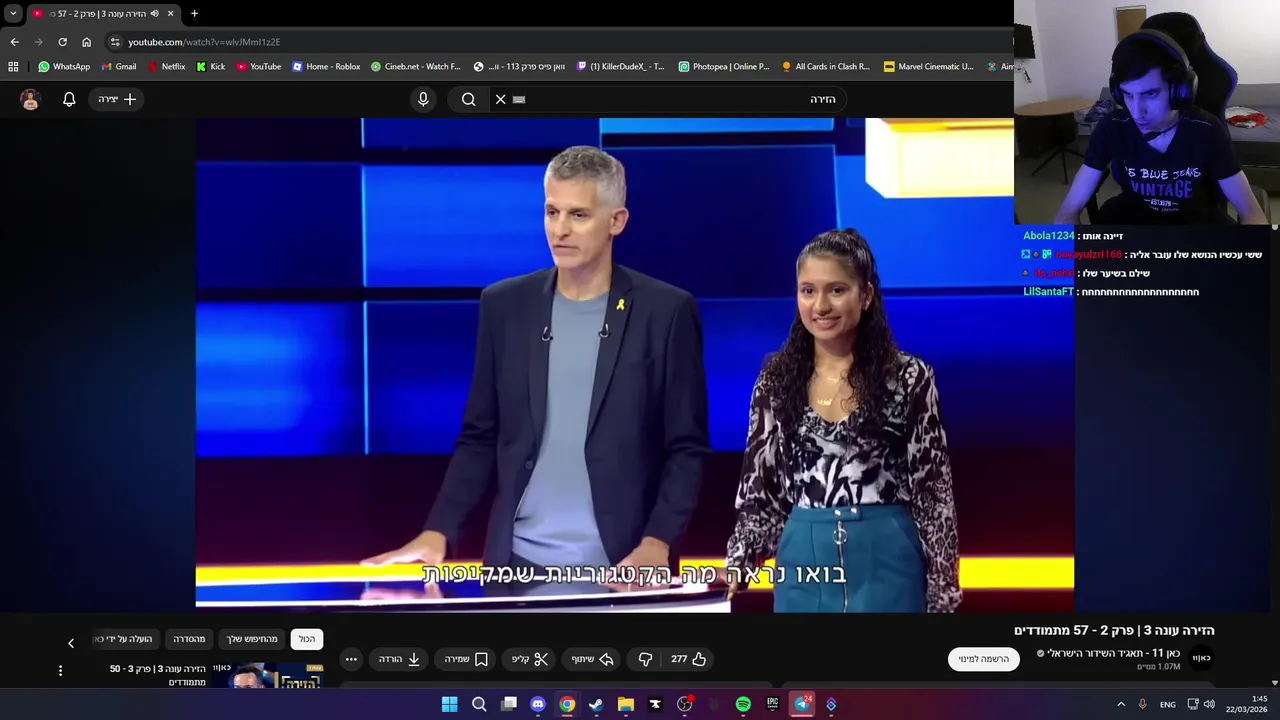
Task: Open the כאן channel avatar
Action: [1201, 658]
